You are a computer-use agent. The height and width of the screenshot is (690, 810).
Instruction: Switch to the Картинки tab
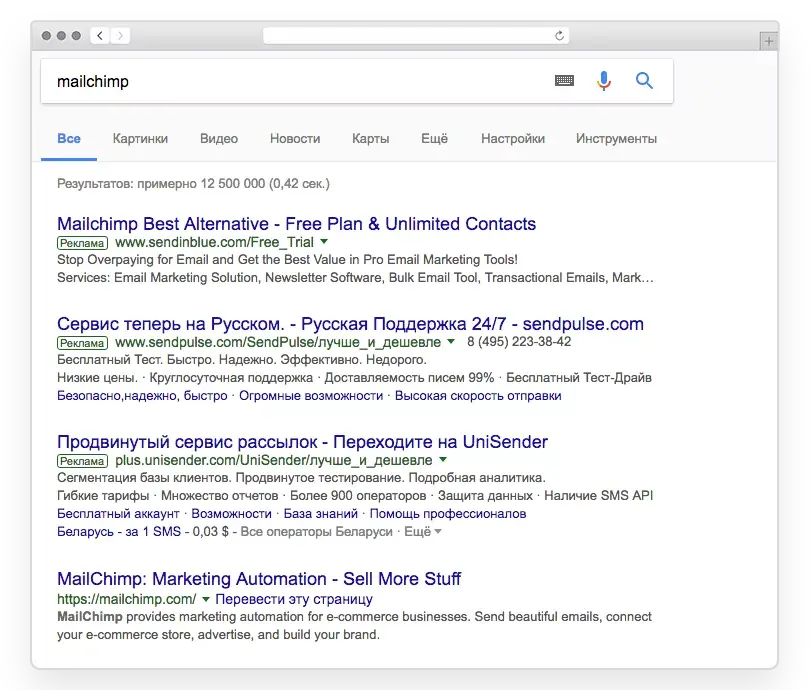click(x=140, y=138)
